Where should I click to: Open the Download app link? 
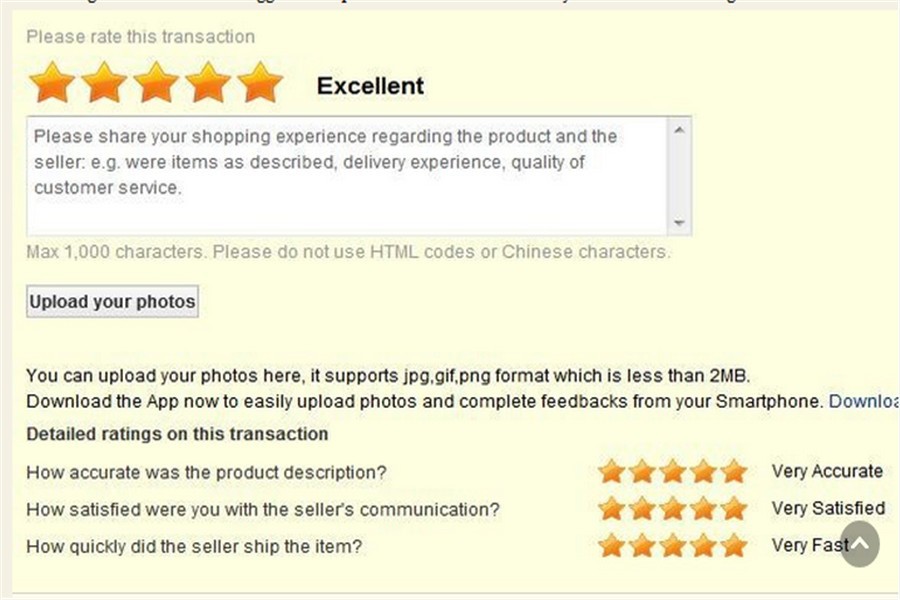tap(864, 401)
